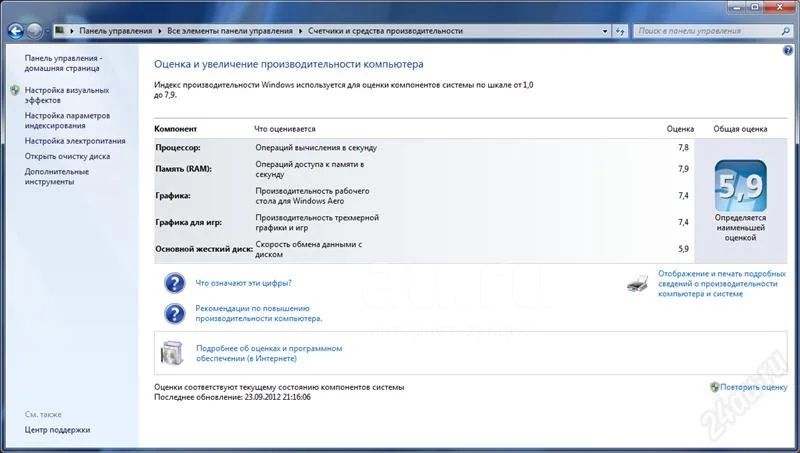800x453 pixels.
Task: Click 'Последнее обновление: 23.09.2012' text
Action: coord(232,397)
